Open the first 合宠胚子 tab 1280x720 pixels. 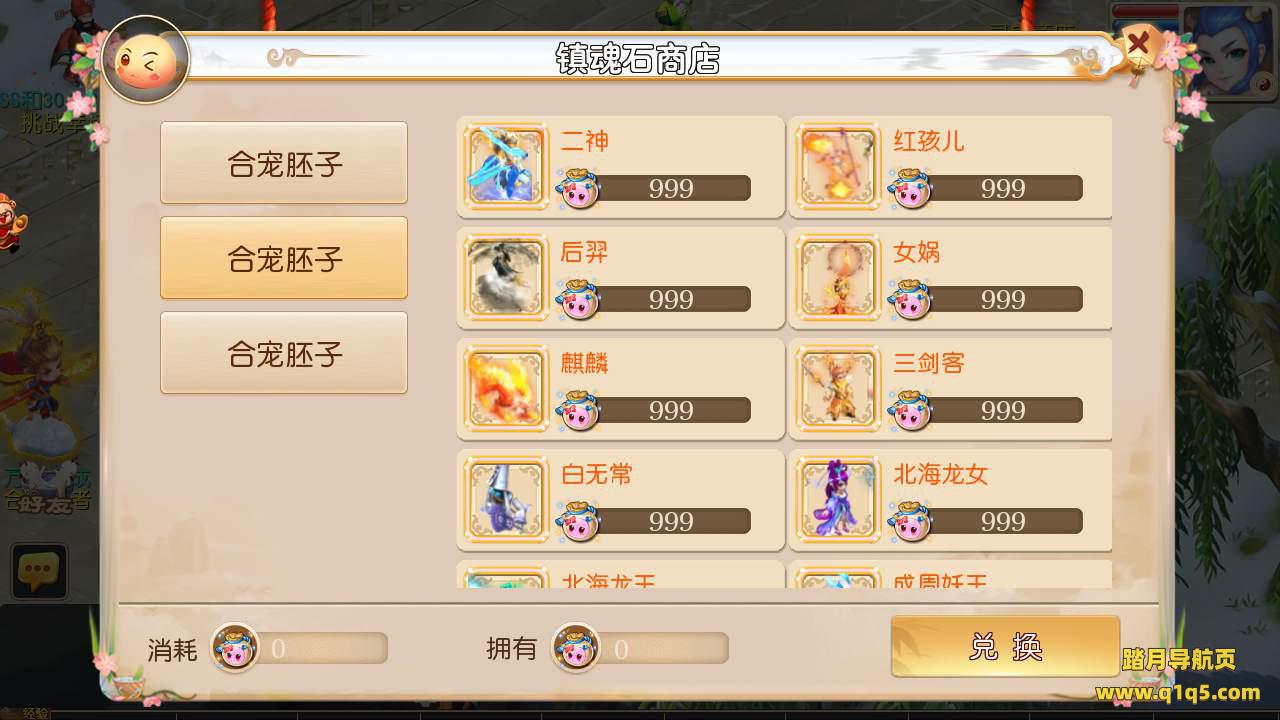point(284,163)
